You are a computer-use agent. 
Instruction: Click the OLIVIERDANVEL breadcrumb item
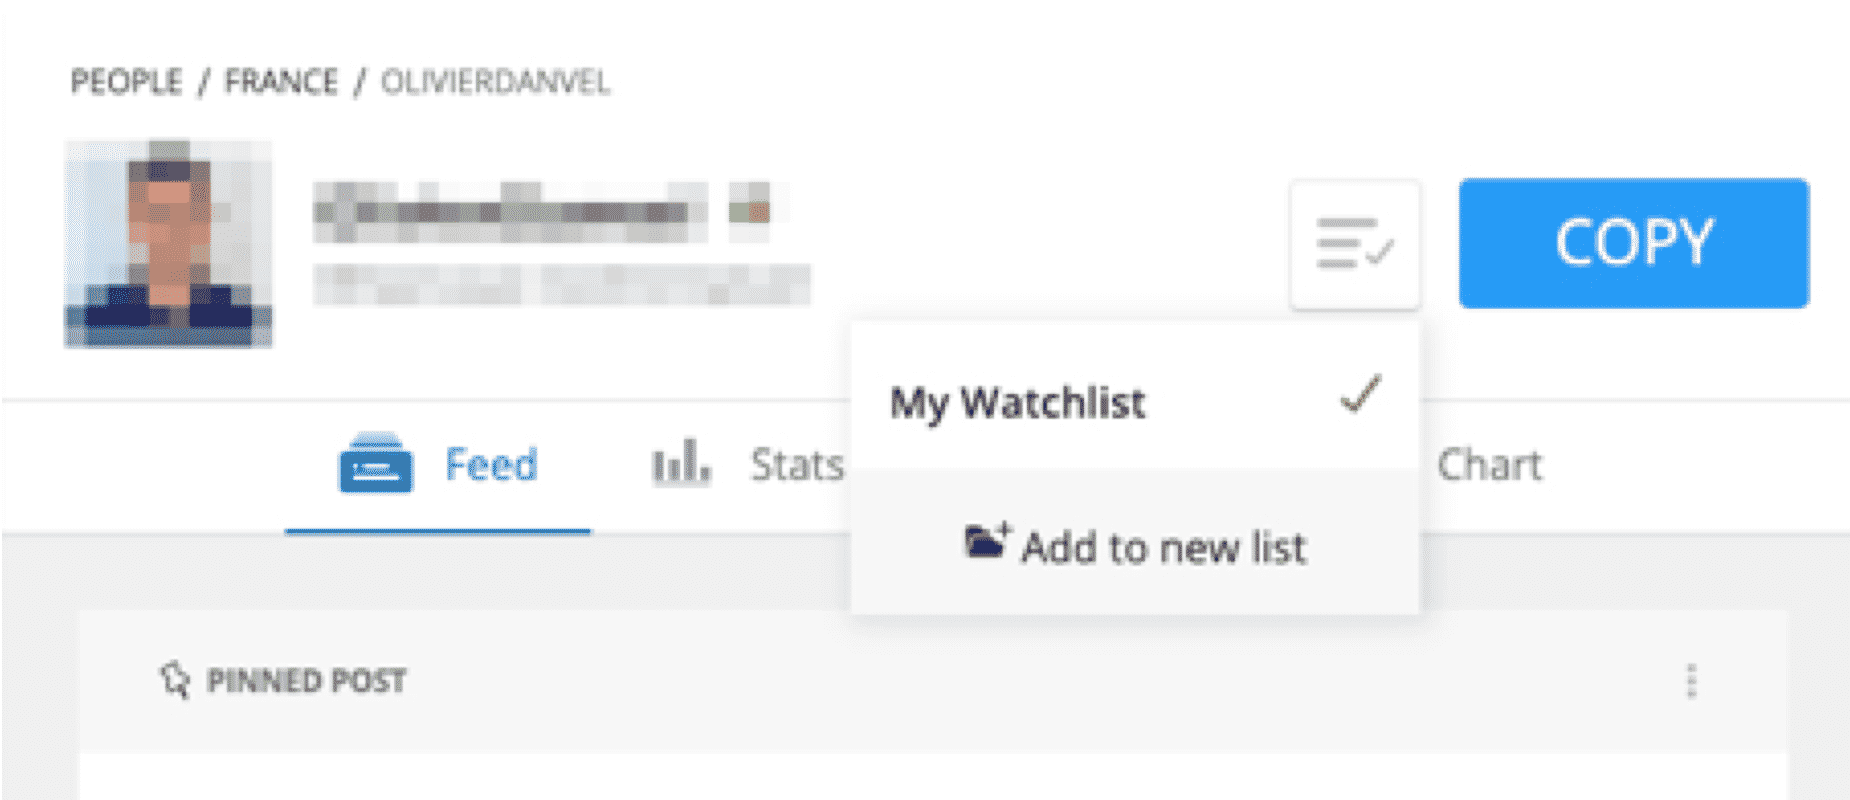[495, 81]
